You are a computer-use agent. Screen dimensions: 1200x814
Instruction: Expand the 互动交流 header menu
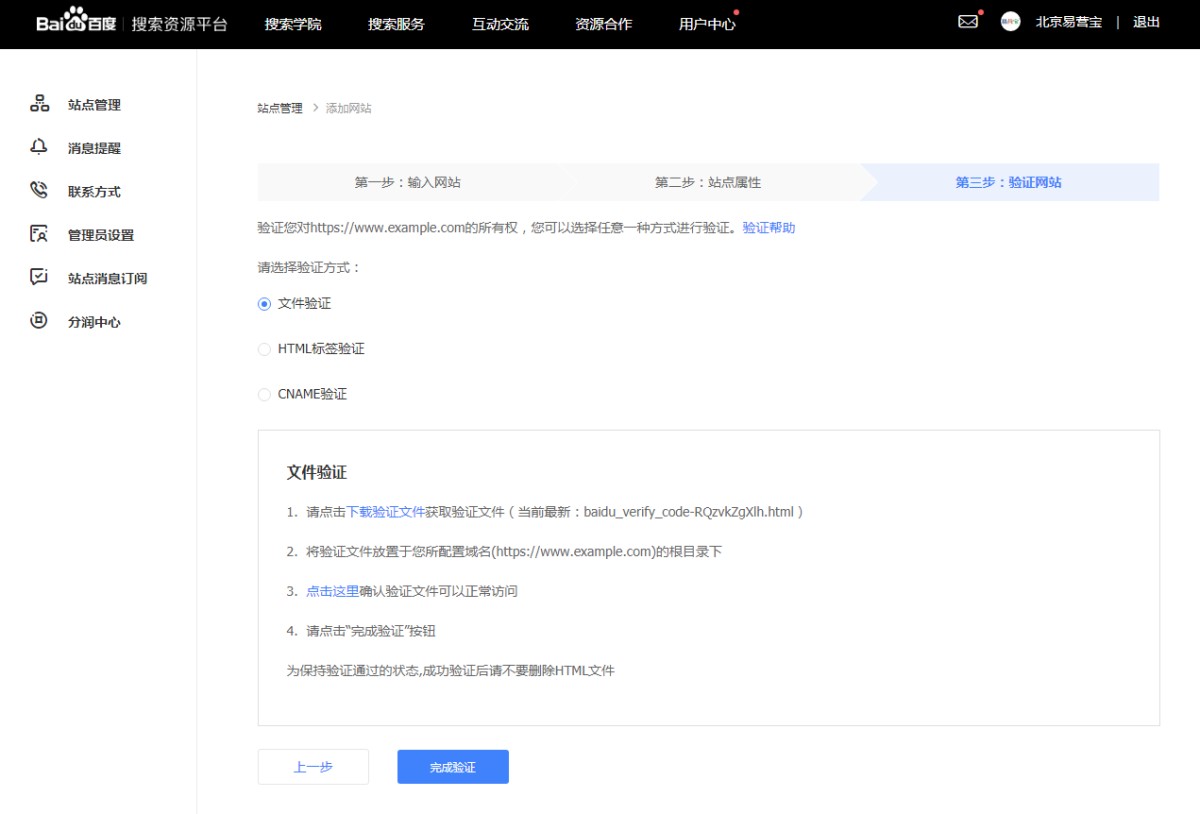point(500,24)
